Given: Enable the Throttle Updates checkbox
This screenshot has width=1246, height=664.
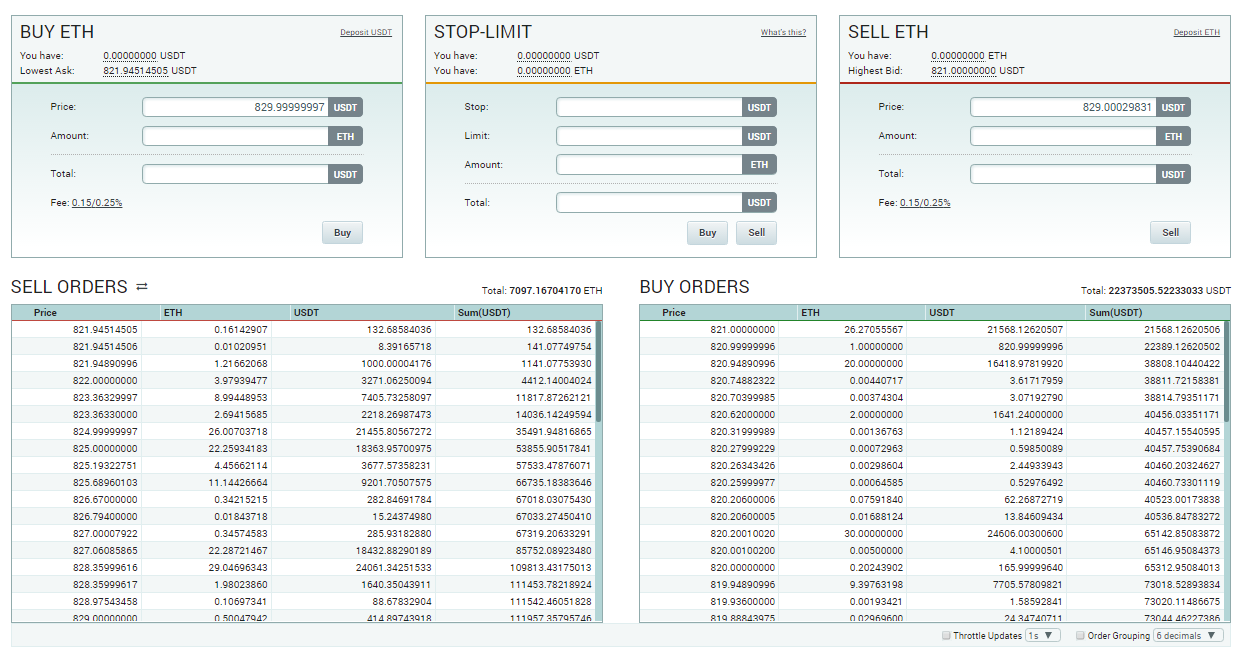Looking at the screenshot, I should pos(946,636).
